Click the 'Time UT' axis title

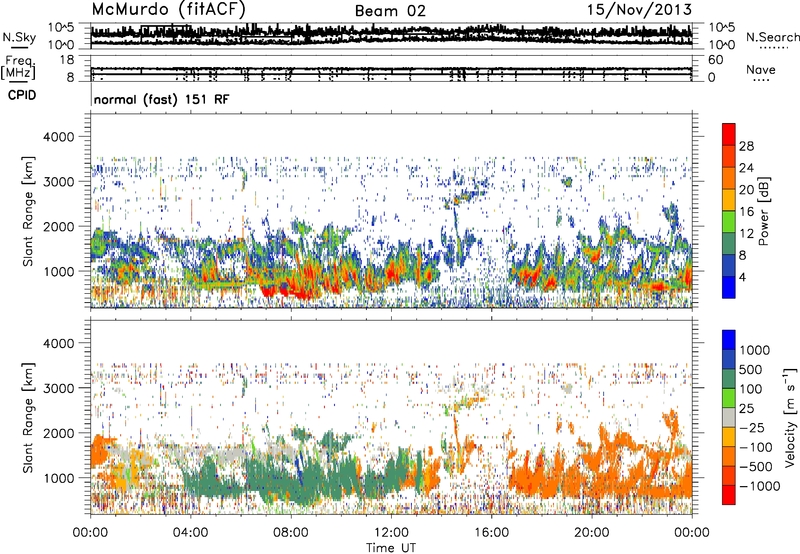click(391, 547)
